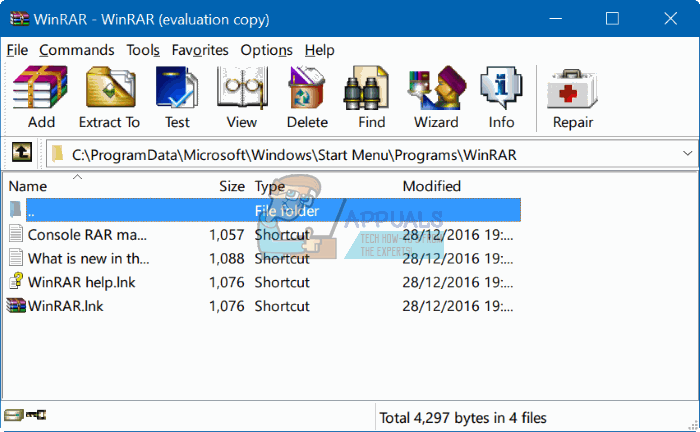Click the WinRAR.lnk books icon
Image resolution: width=700 pixels, height=432 pixels.
[16, 306]
